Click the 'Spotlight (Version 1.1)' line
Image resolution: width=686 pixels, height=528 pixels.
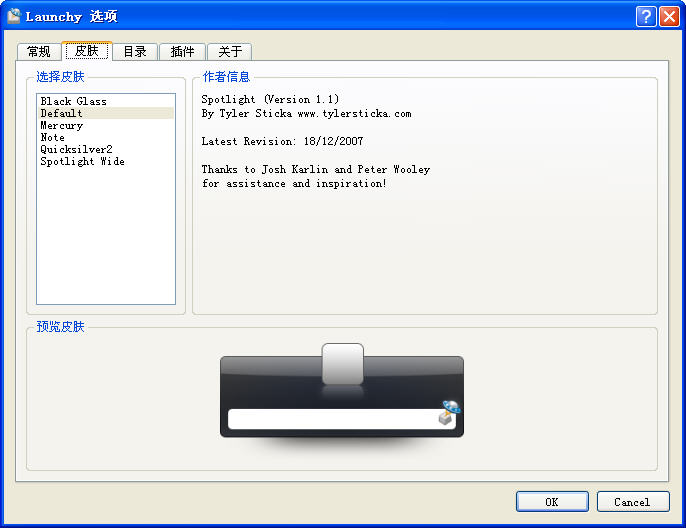tap(270, 99)
